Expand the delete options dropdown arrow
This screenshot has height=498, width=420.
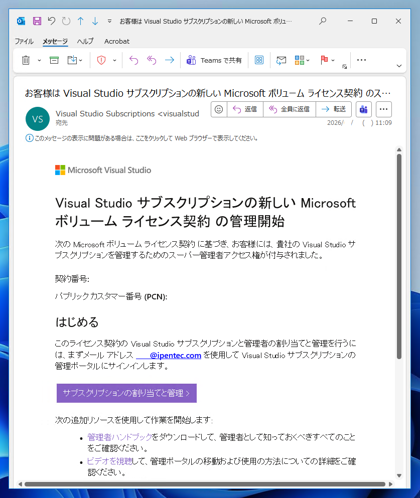coord(39,61)
